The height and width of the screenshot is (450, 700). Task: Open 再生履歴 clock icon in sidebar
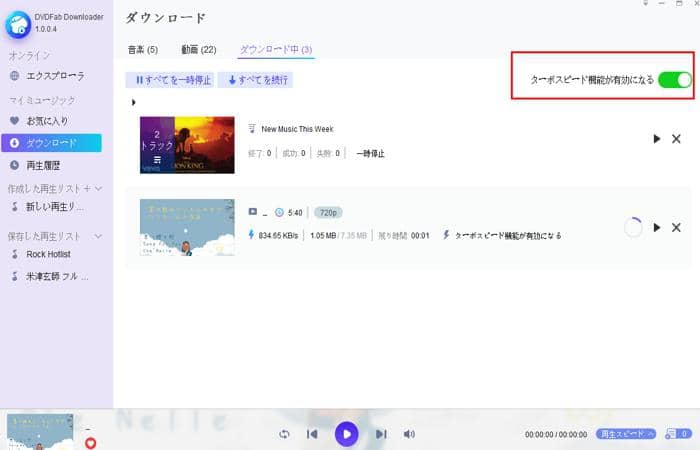14,165
